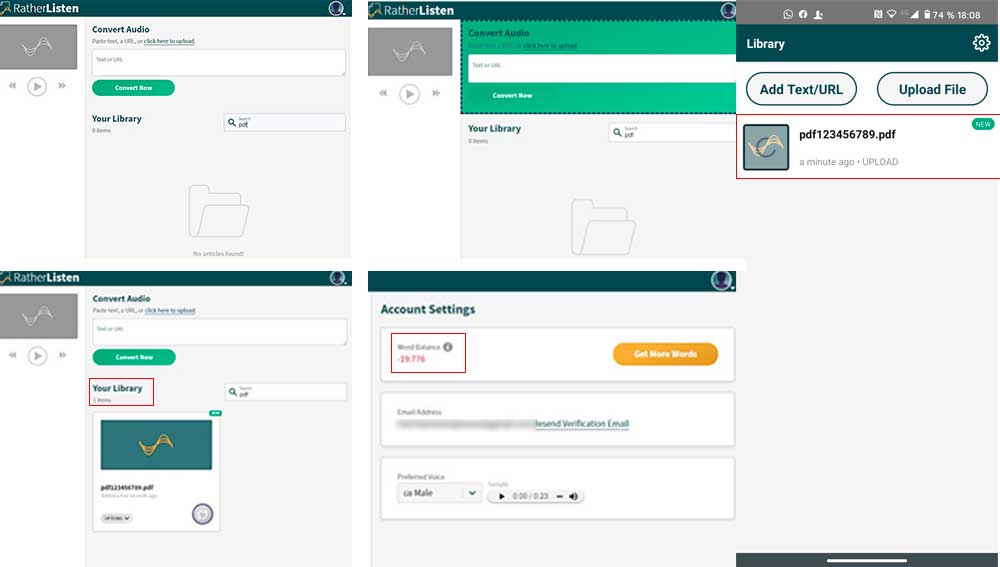Tap the Facebook notification icon in phone status bar

point(803,14)
